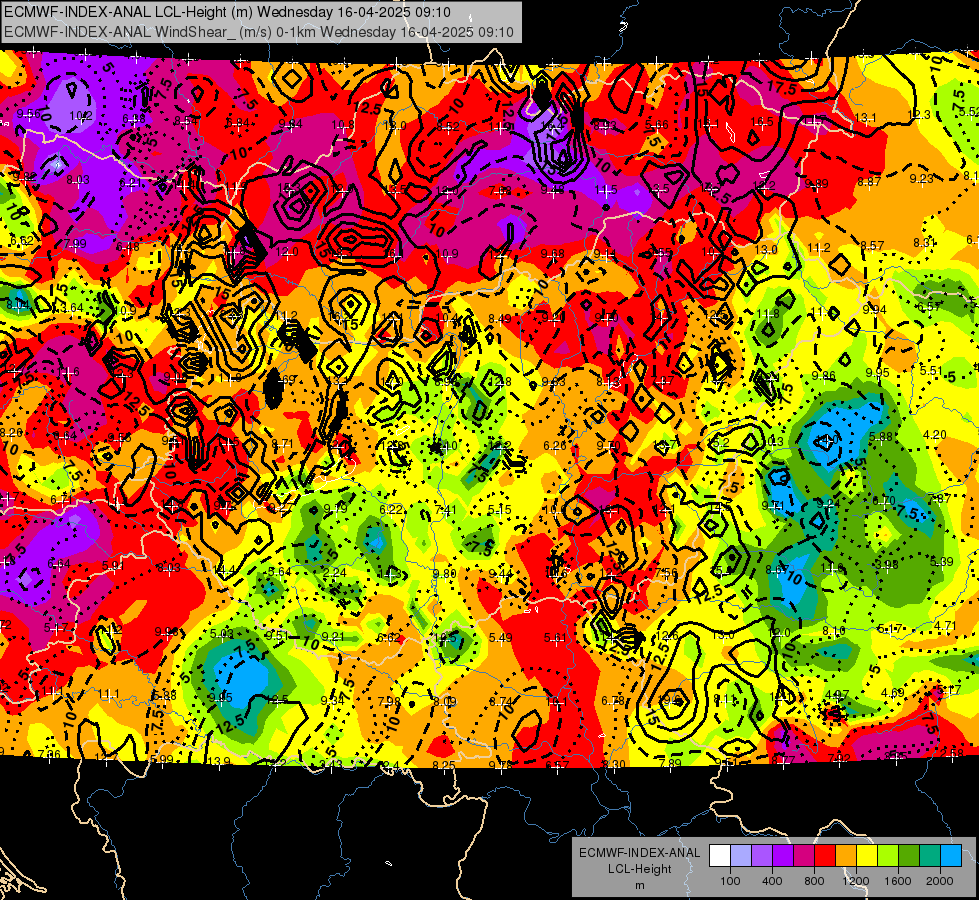
Task: Click the grid value 4.20
Action: click(x=935, y=435)
